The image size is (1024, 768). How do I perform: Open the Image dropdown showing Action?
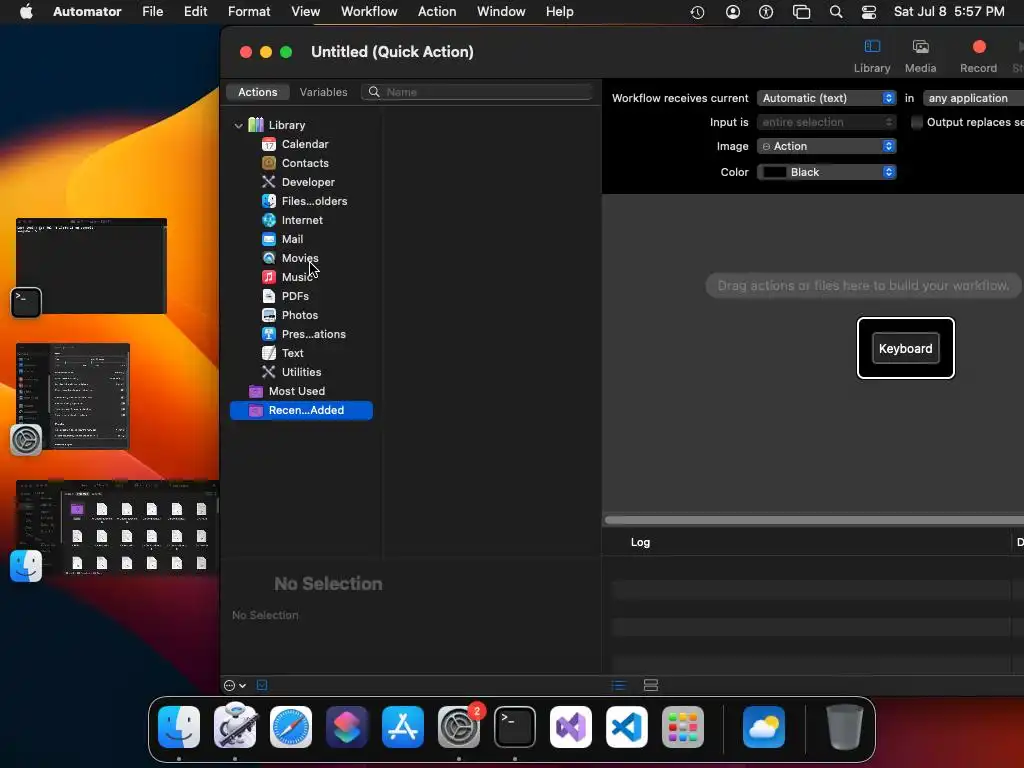tap(826, 146)
